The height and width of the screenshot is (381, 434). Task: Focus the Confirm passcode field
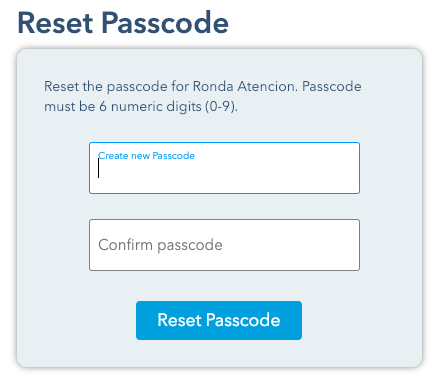[x=224, y=245]
